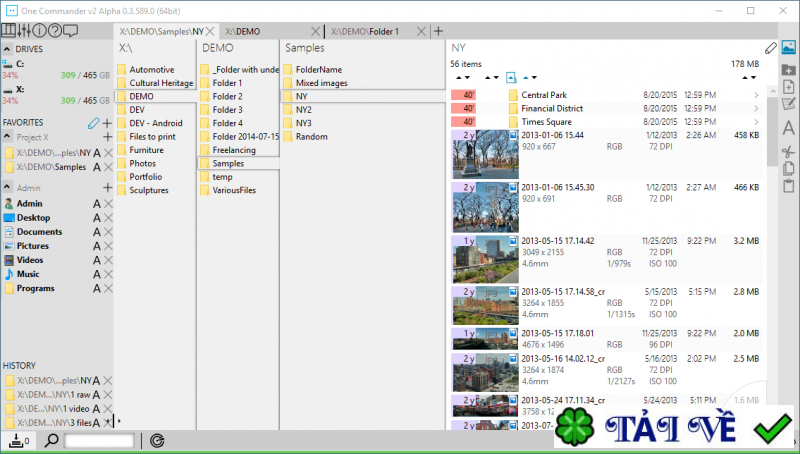Select the 2013-01-06 15.44 image thumbnail

pos(485,155)
